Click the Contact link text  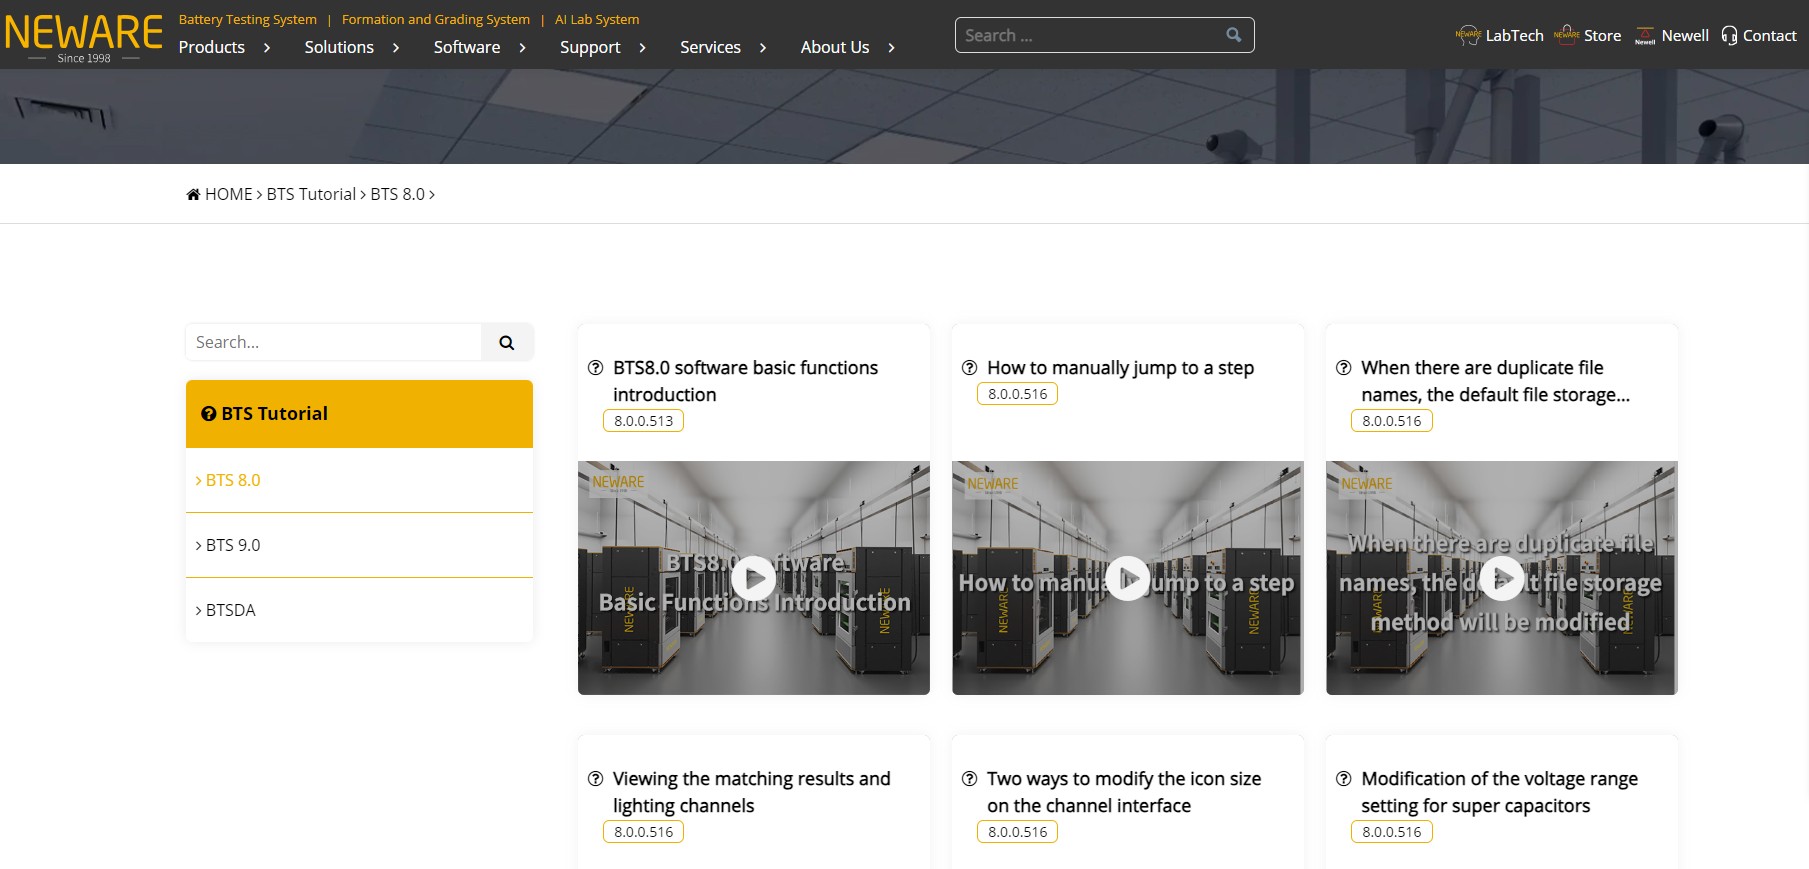[1769, 36]
